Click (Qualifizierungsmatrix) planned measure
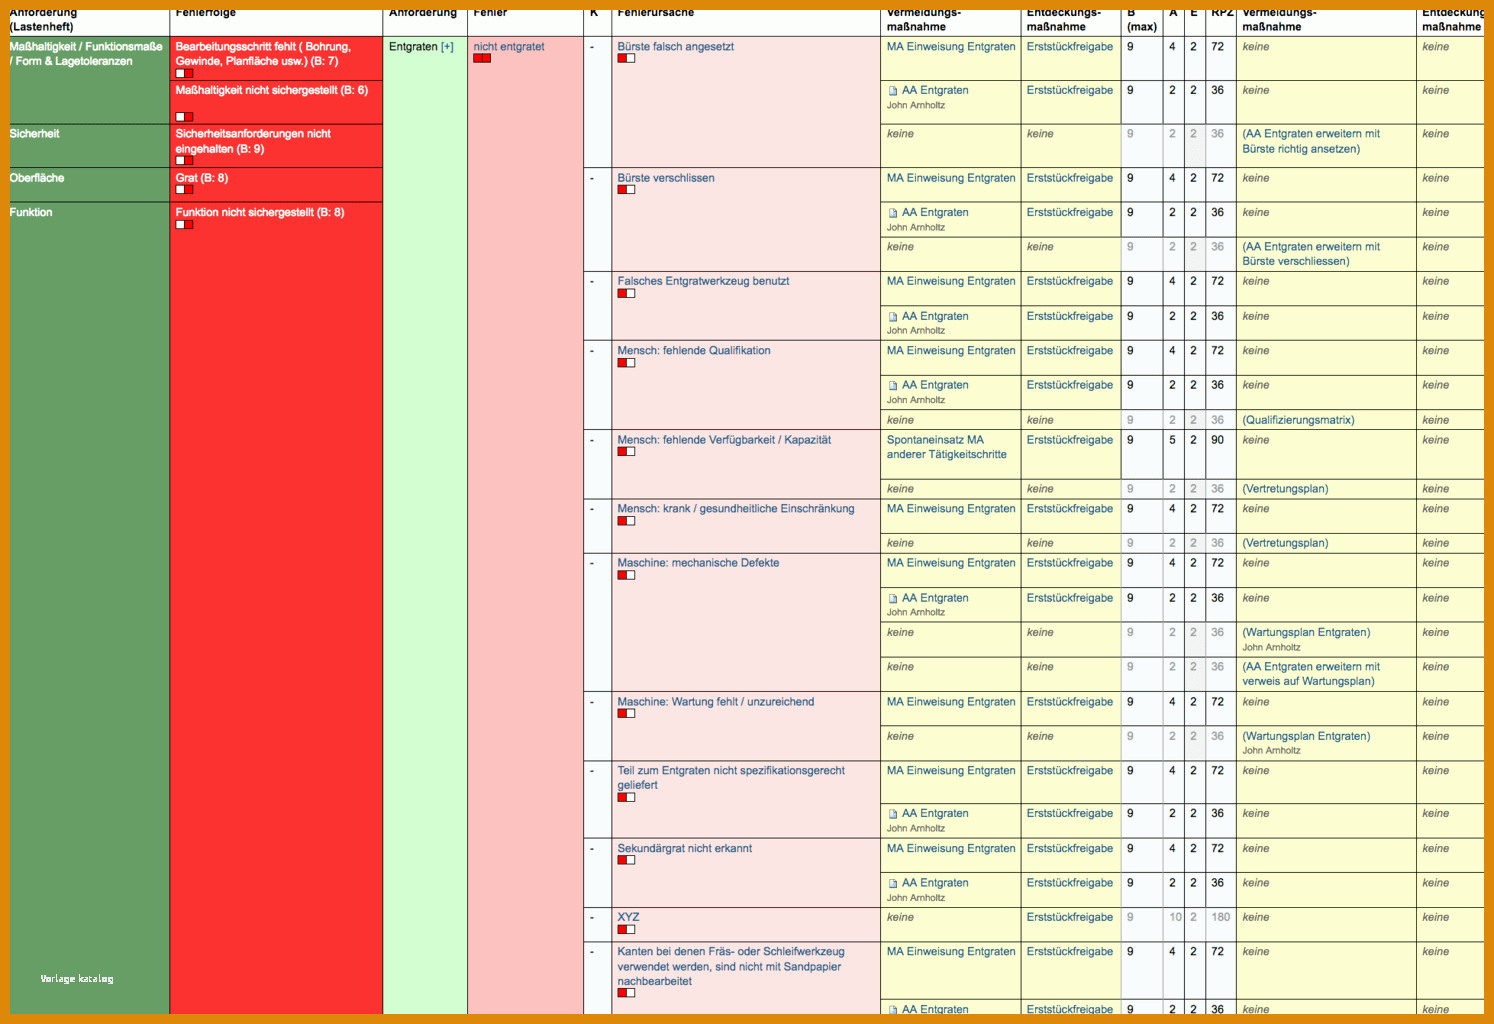Viewport: 1494px width, 1024px height. point(1298,420)
